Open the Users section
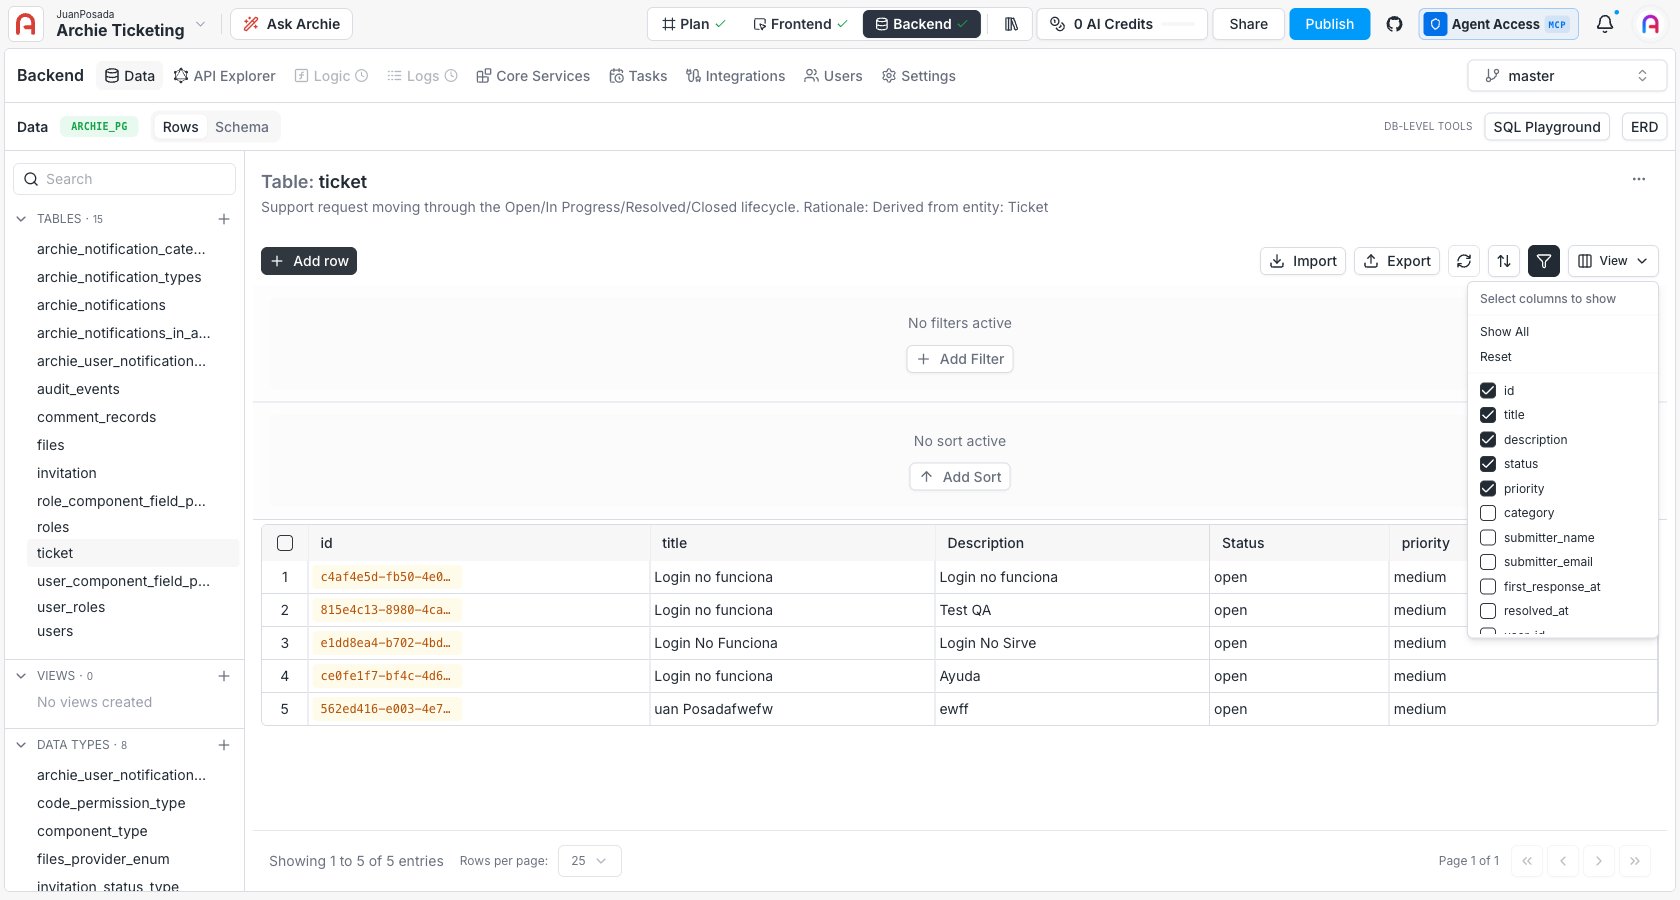 833,76
